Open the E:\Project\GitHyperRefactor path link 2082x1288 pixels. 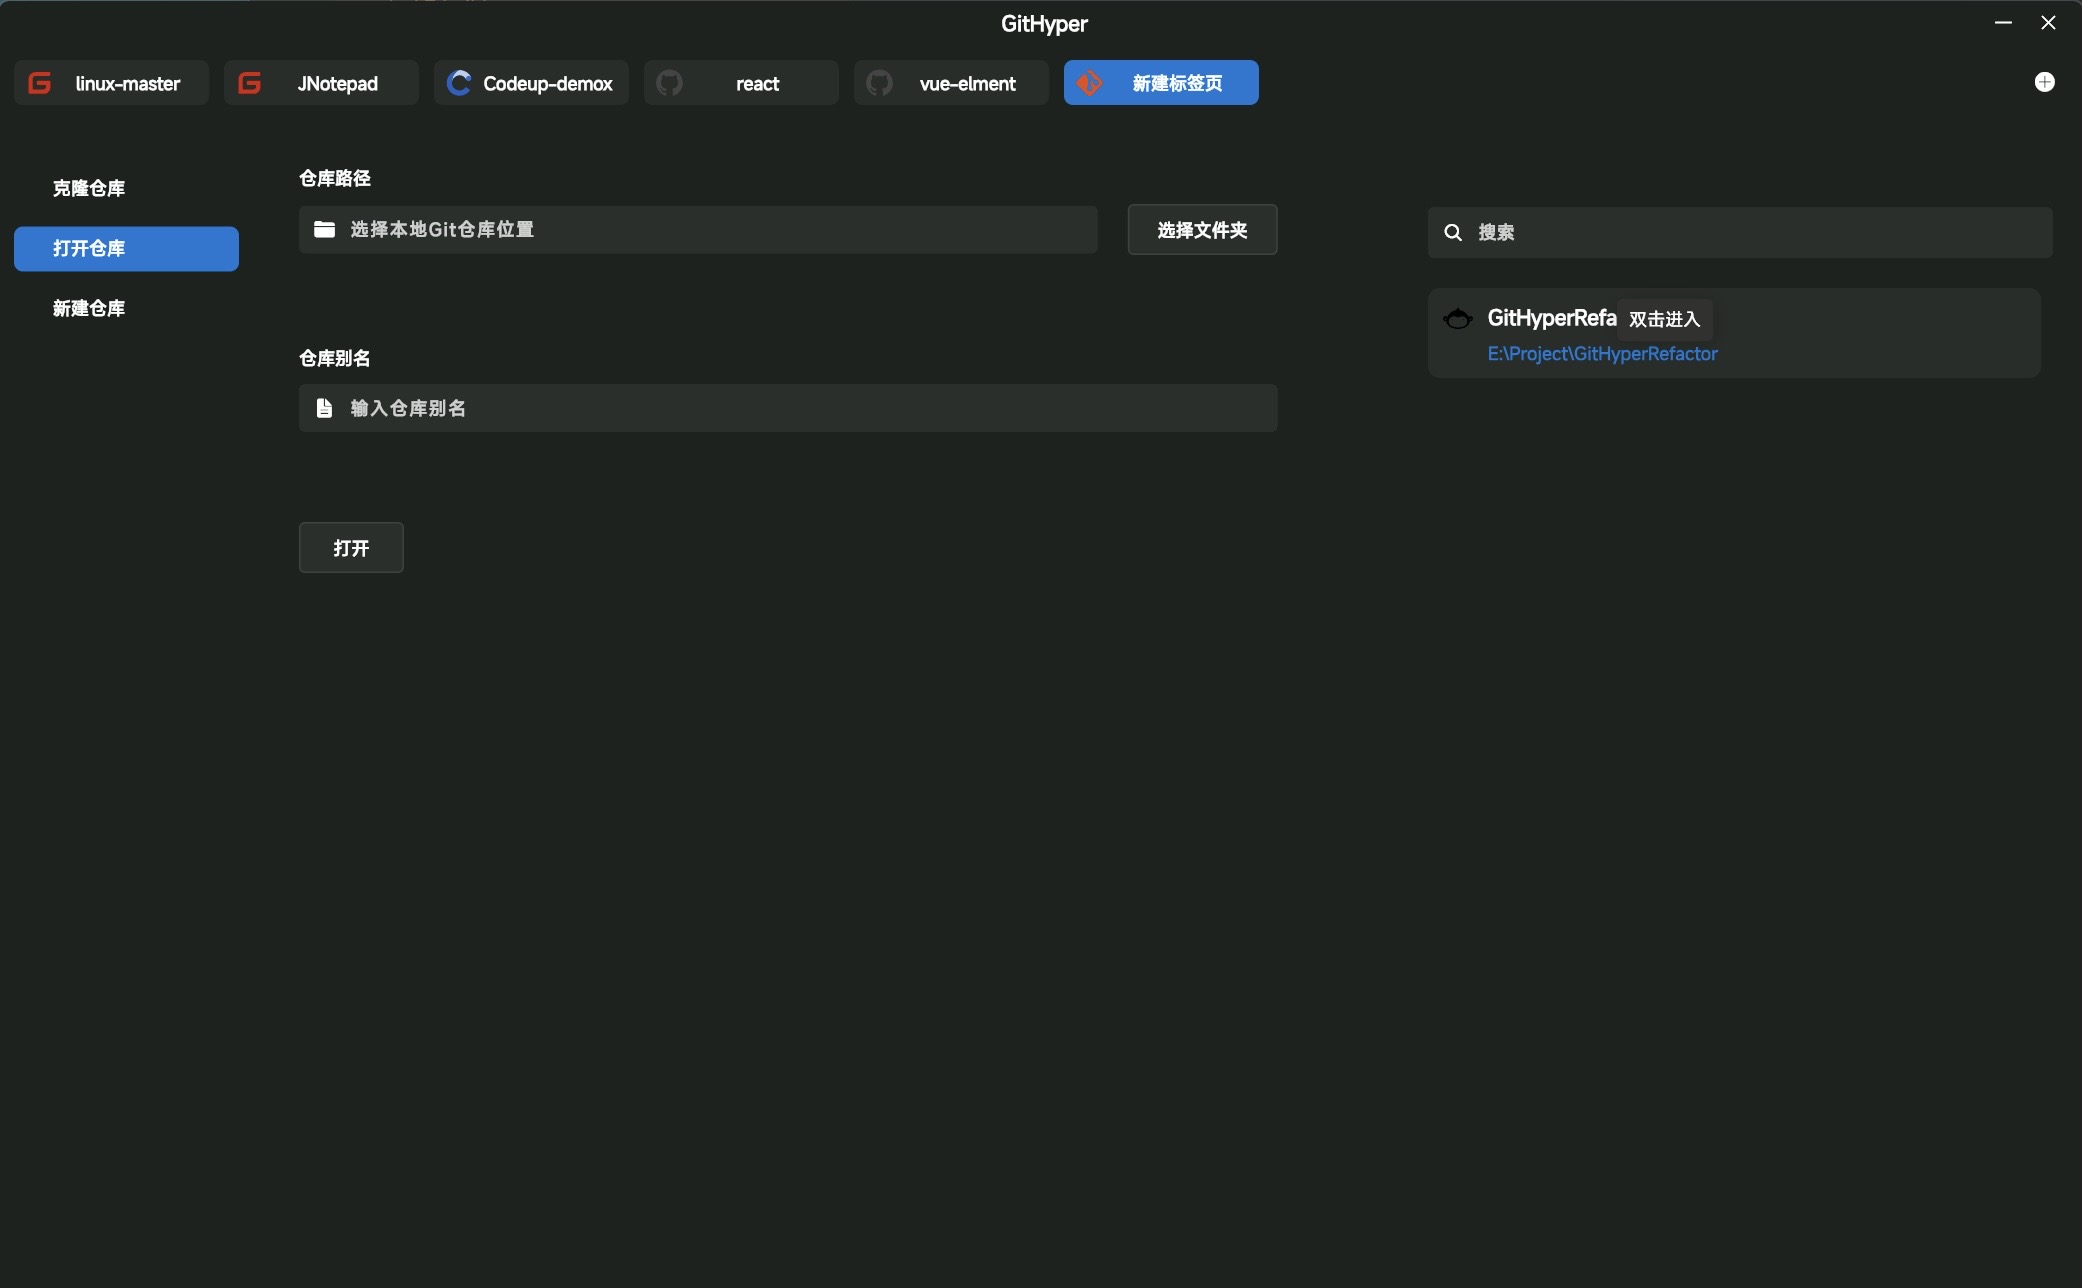(1602, 354)
